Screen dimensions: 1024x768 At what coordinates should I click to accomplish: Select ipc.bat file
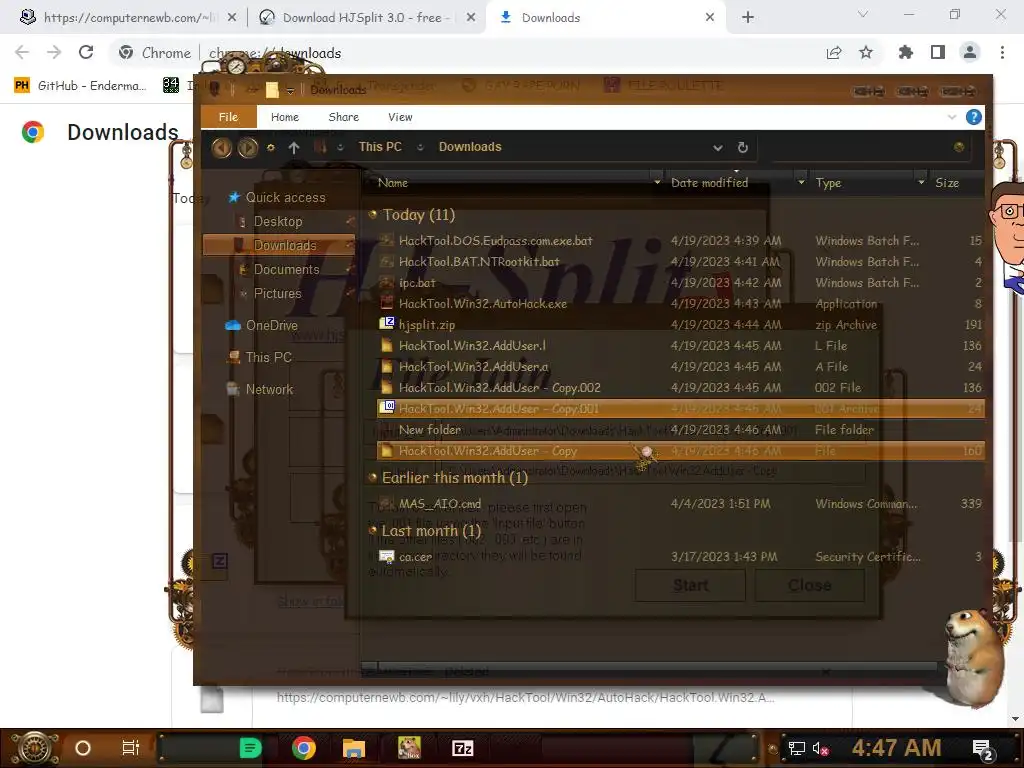click(x=417, y=283)
